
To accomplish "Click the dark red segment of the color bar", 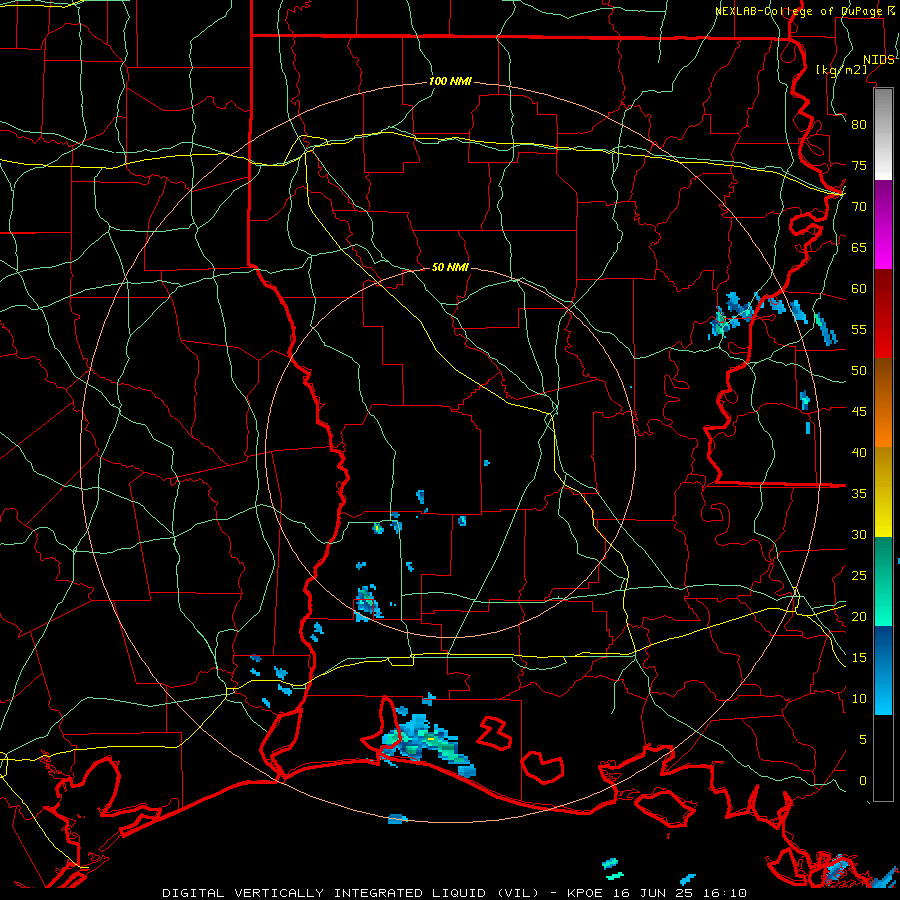I will [883, 314].
